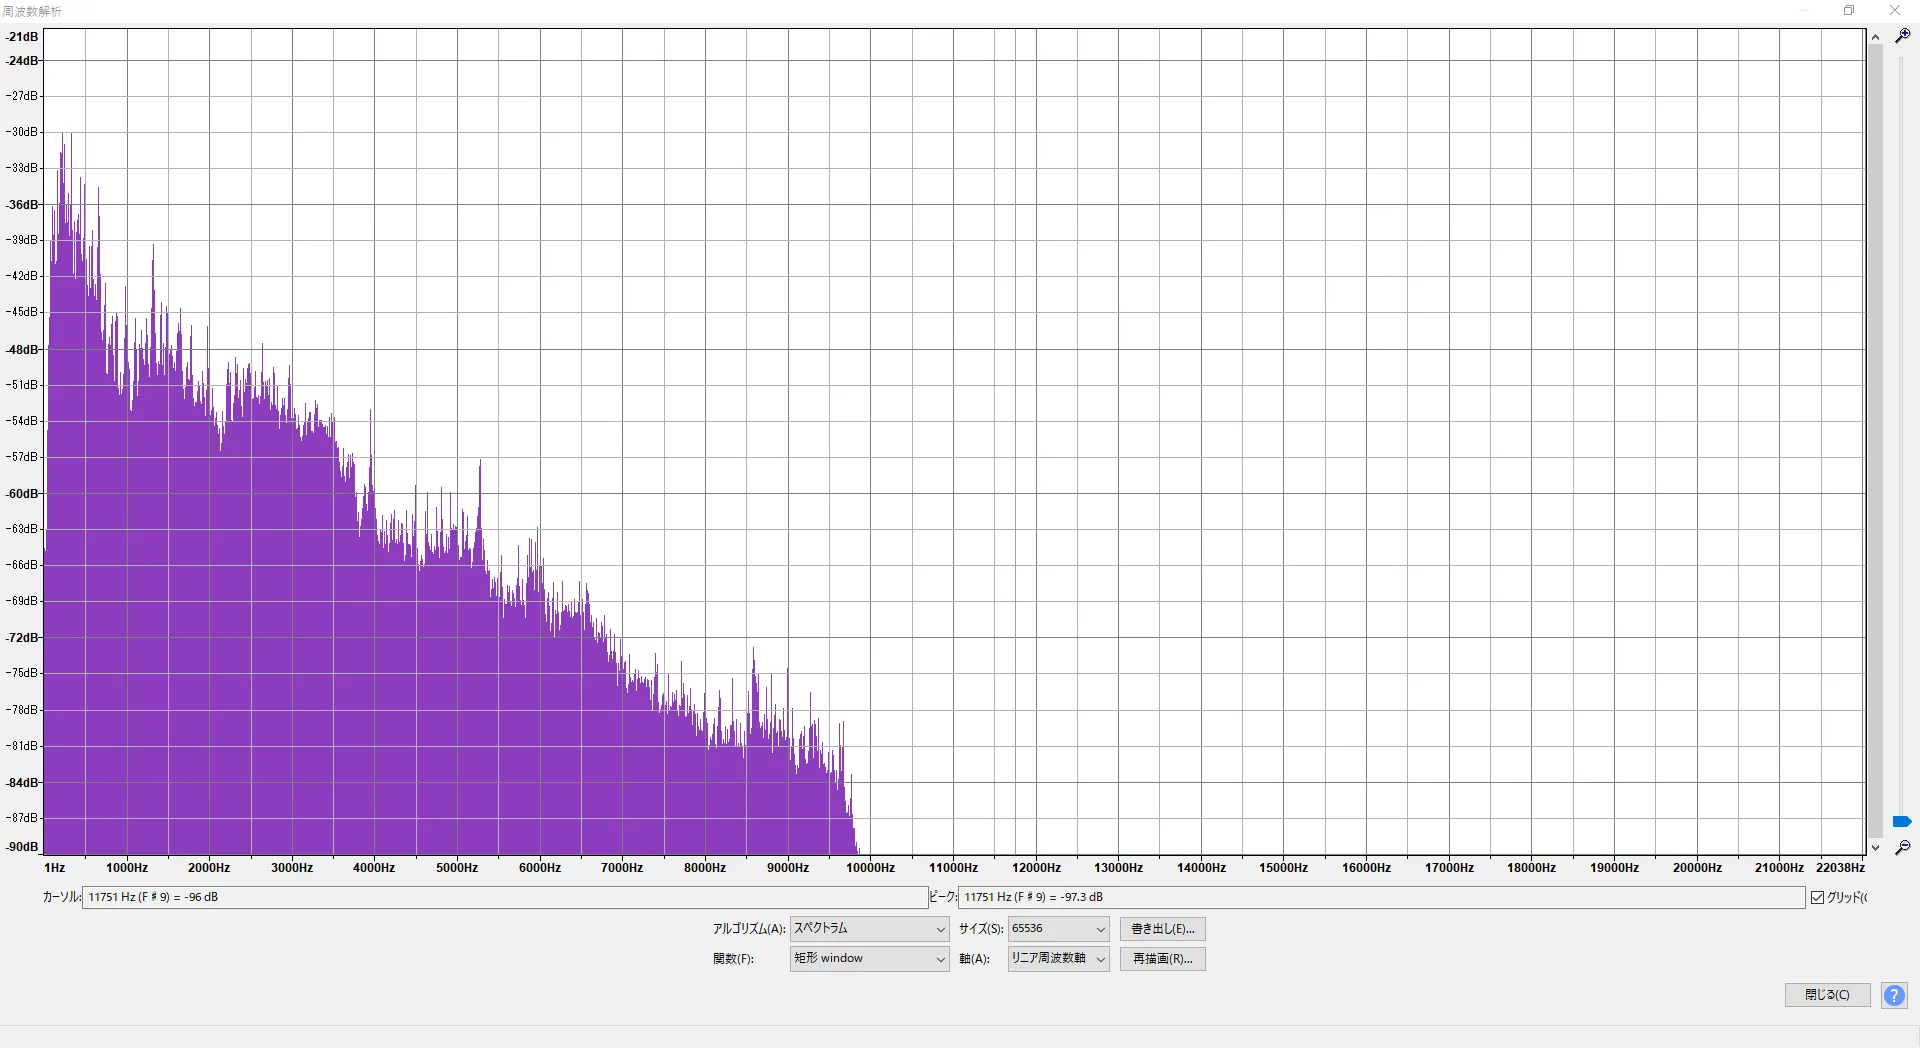Click the 1Hz axis label

pyautogui.click(x=55, y=868)
